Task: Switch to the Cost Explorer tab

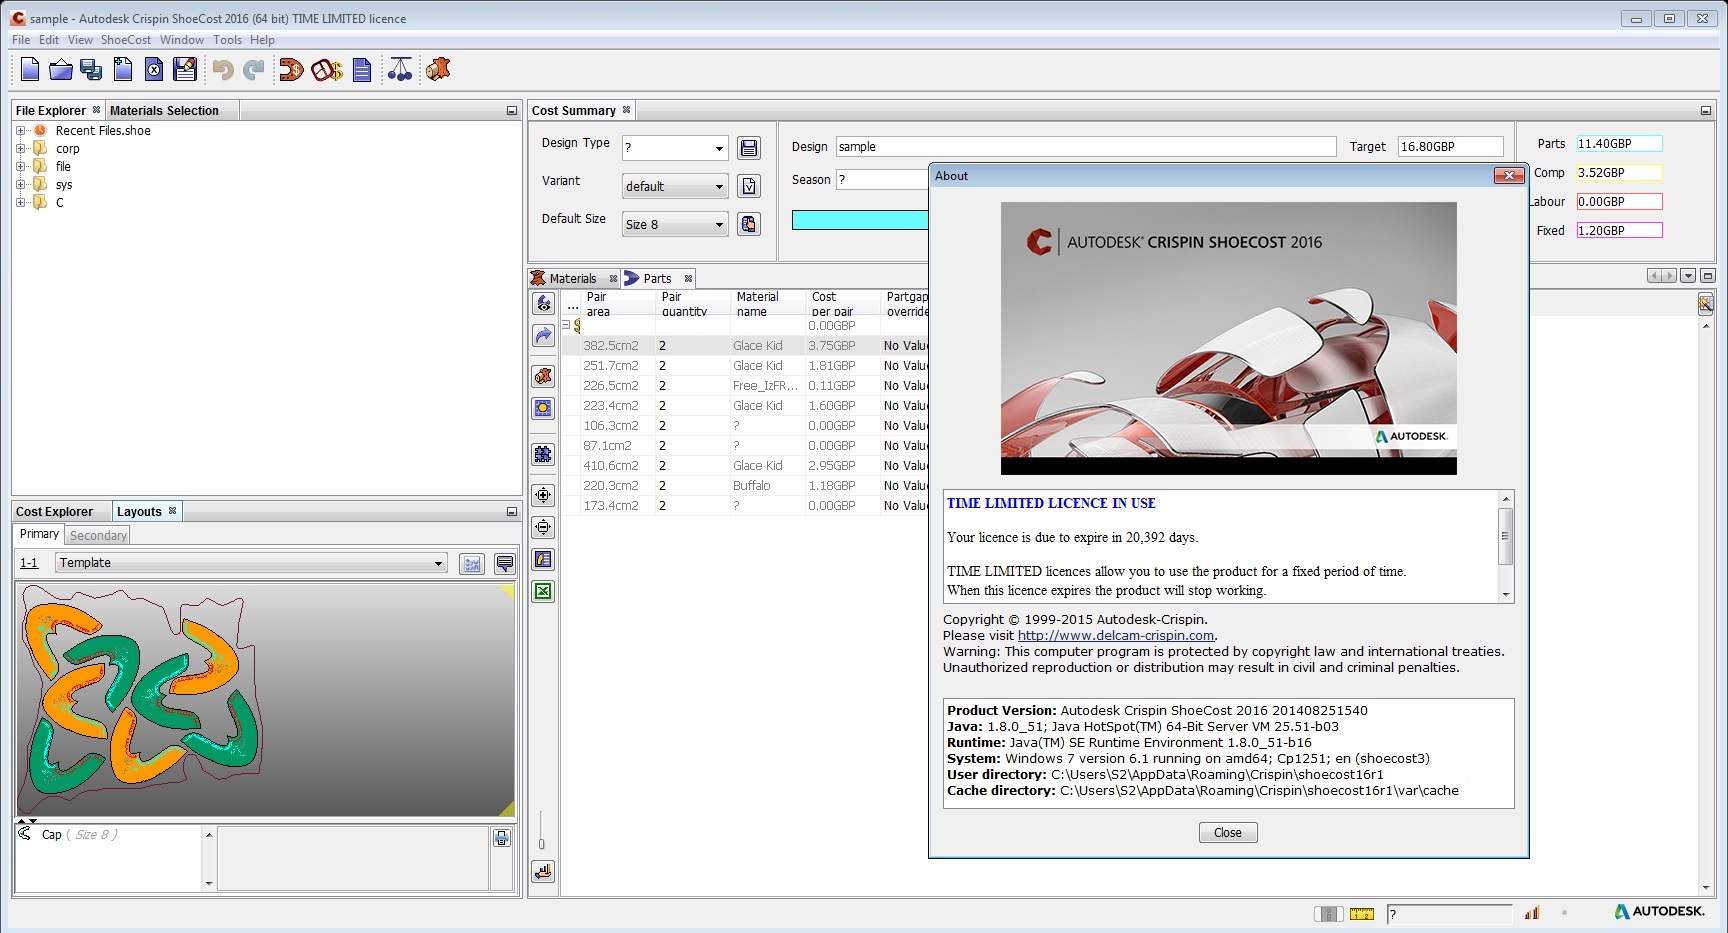Action: pos(54,512)
